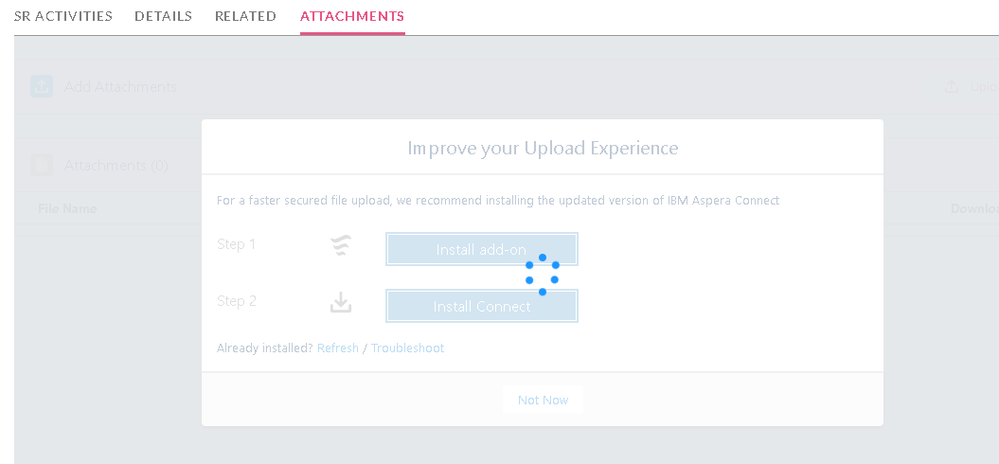The image size is (999, 464).
Task: Switch to the SR Activities tab
Action: [63, 16]
